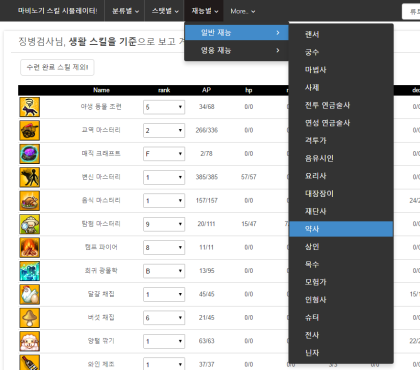Select 격투가 from the talent list
Image resolution: width=420 pixels, height=370 pixels.
341,141
